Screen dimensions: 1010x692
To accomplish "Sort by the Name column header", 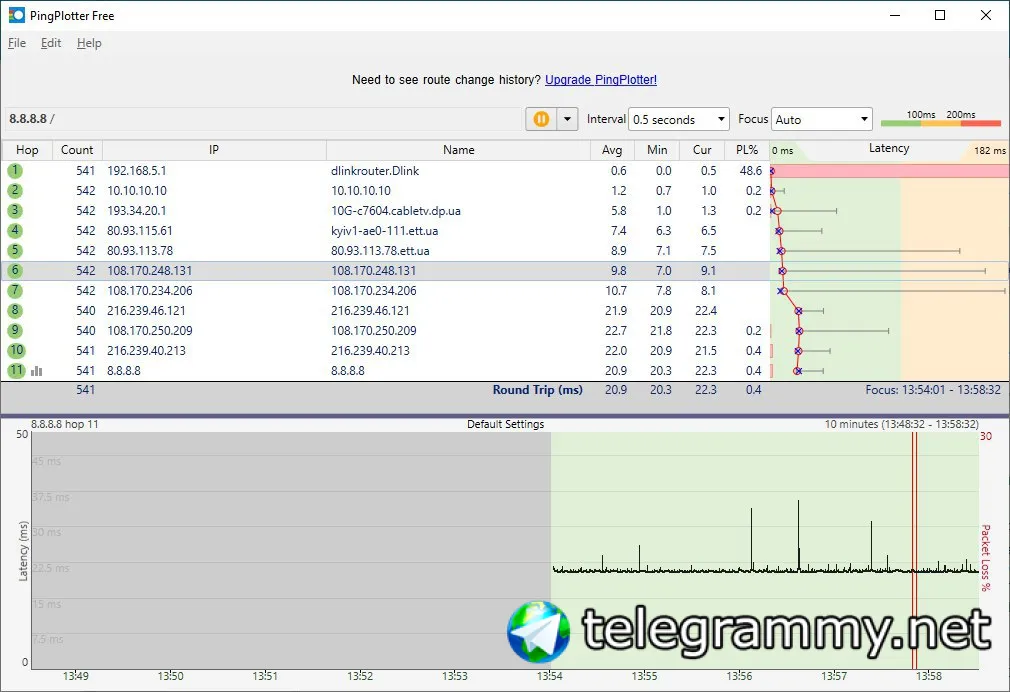I will 459,150.
